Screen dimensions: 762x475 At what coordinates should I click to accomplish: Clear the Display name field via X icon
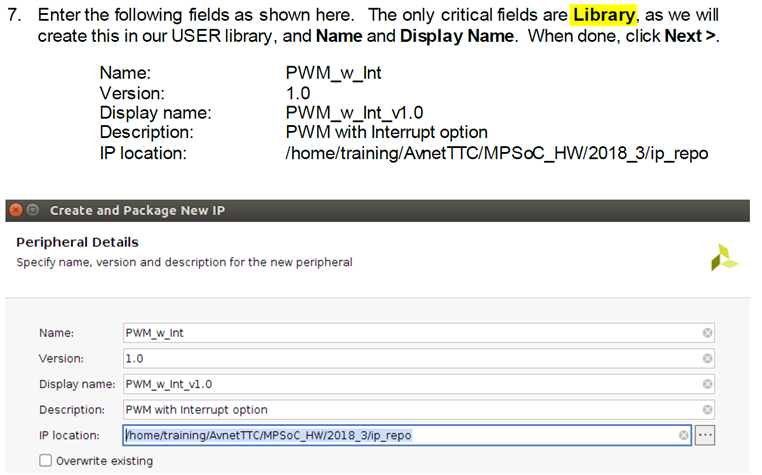coord(707,384)
